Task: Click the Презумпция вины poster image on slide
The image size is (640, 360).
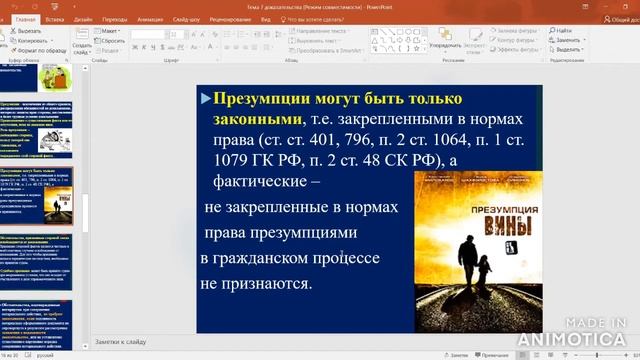Action: coord(478,252)
